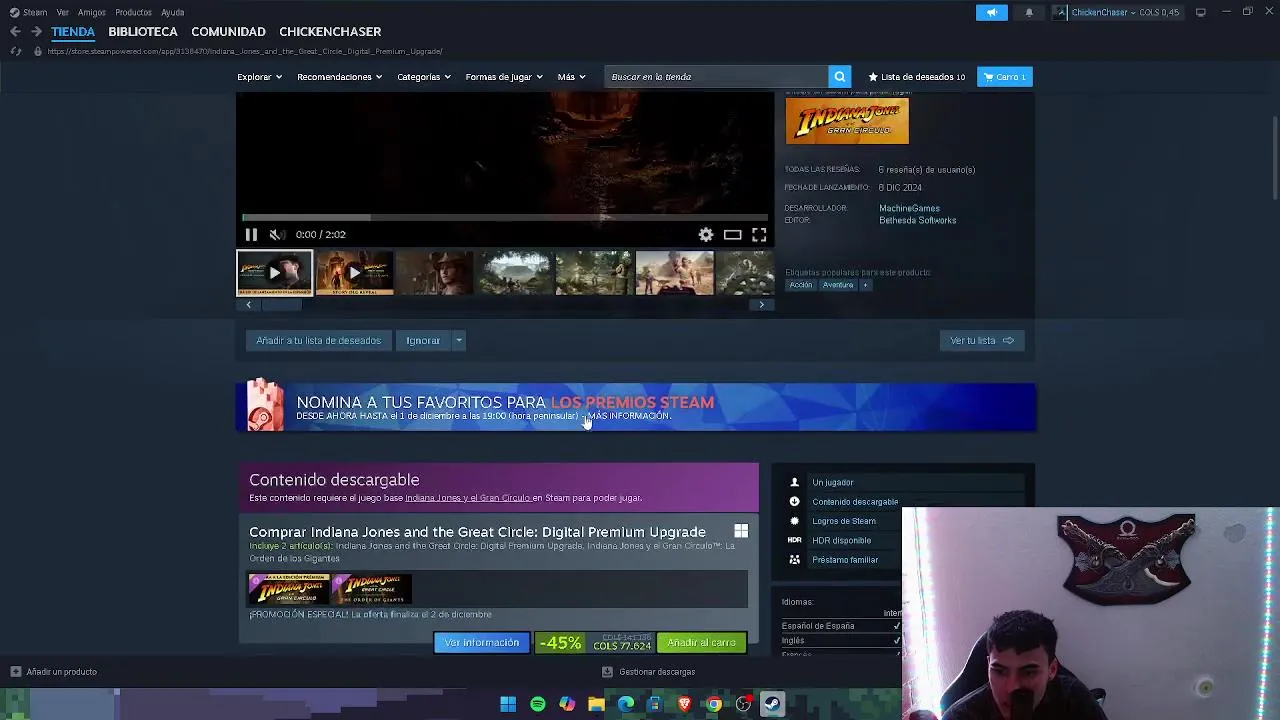Click the search magnifier button
The width and height of the screenshot is (1280, 720).
[840, 77]
